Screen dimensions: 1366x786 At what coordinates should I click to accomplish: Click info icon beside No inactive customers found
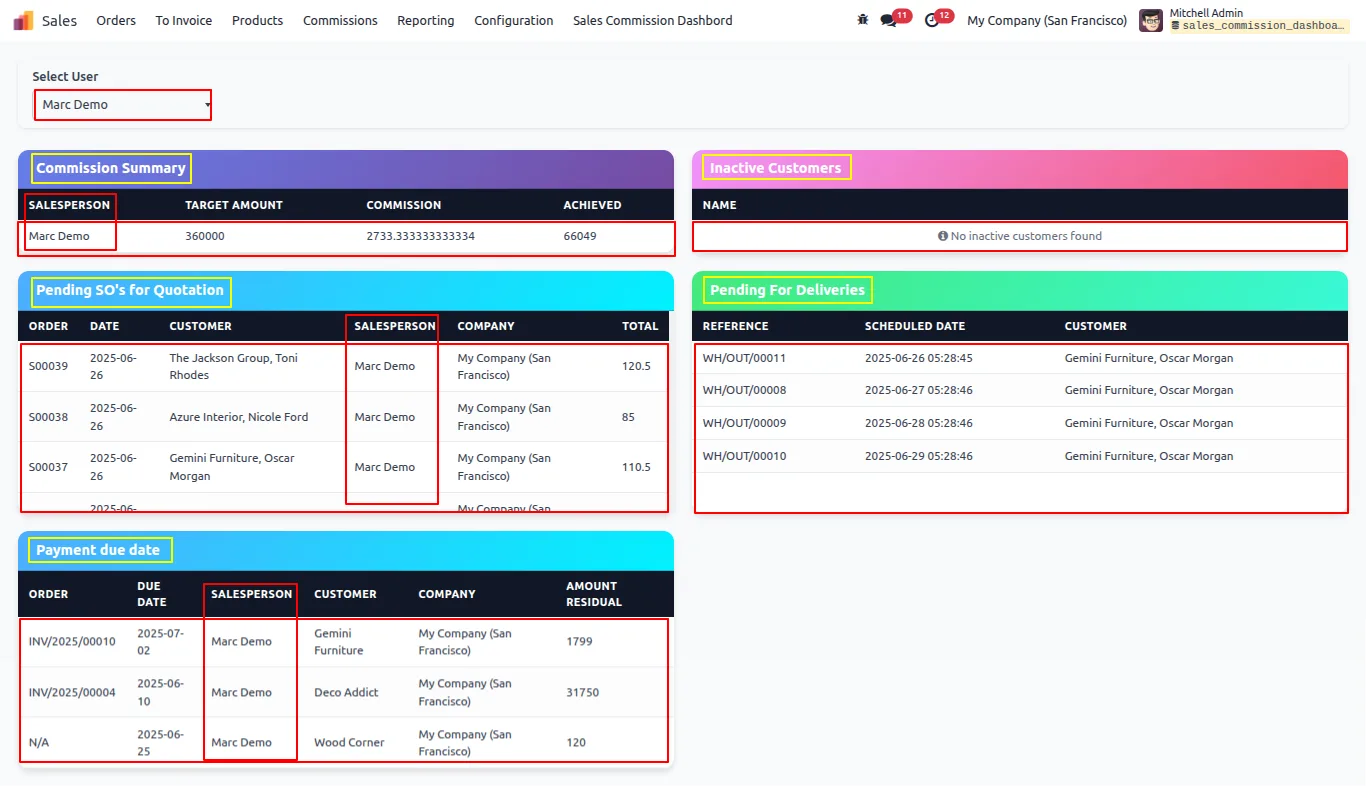(x=943, y=236)
